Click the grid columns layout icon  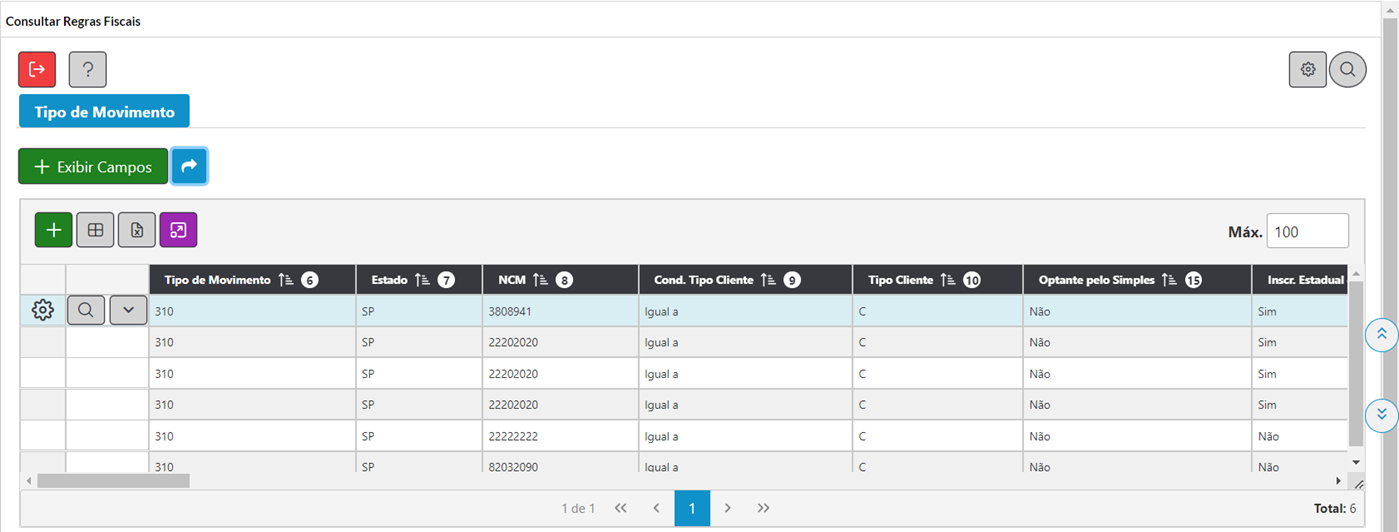(x=96, y=230)
